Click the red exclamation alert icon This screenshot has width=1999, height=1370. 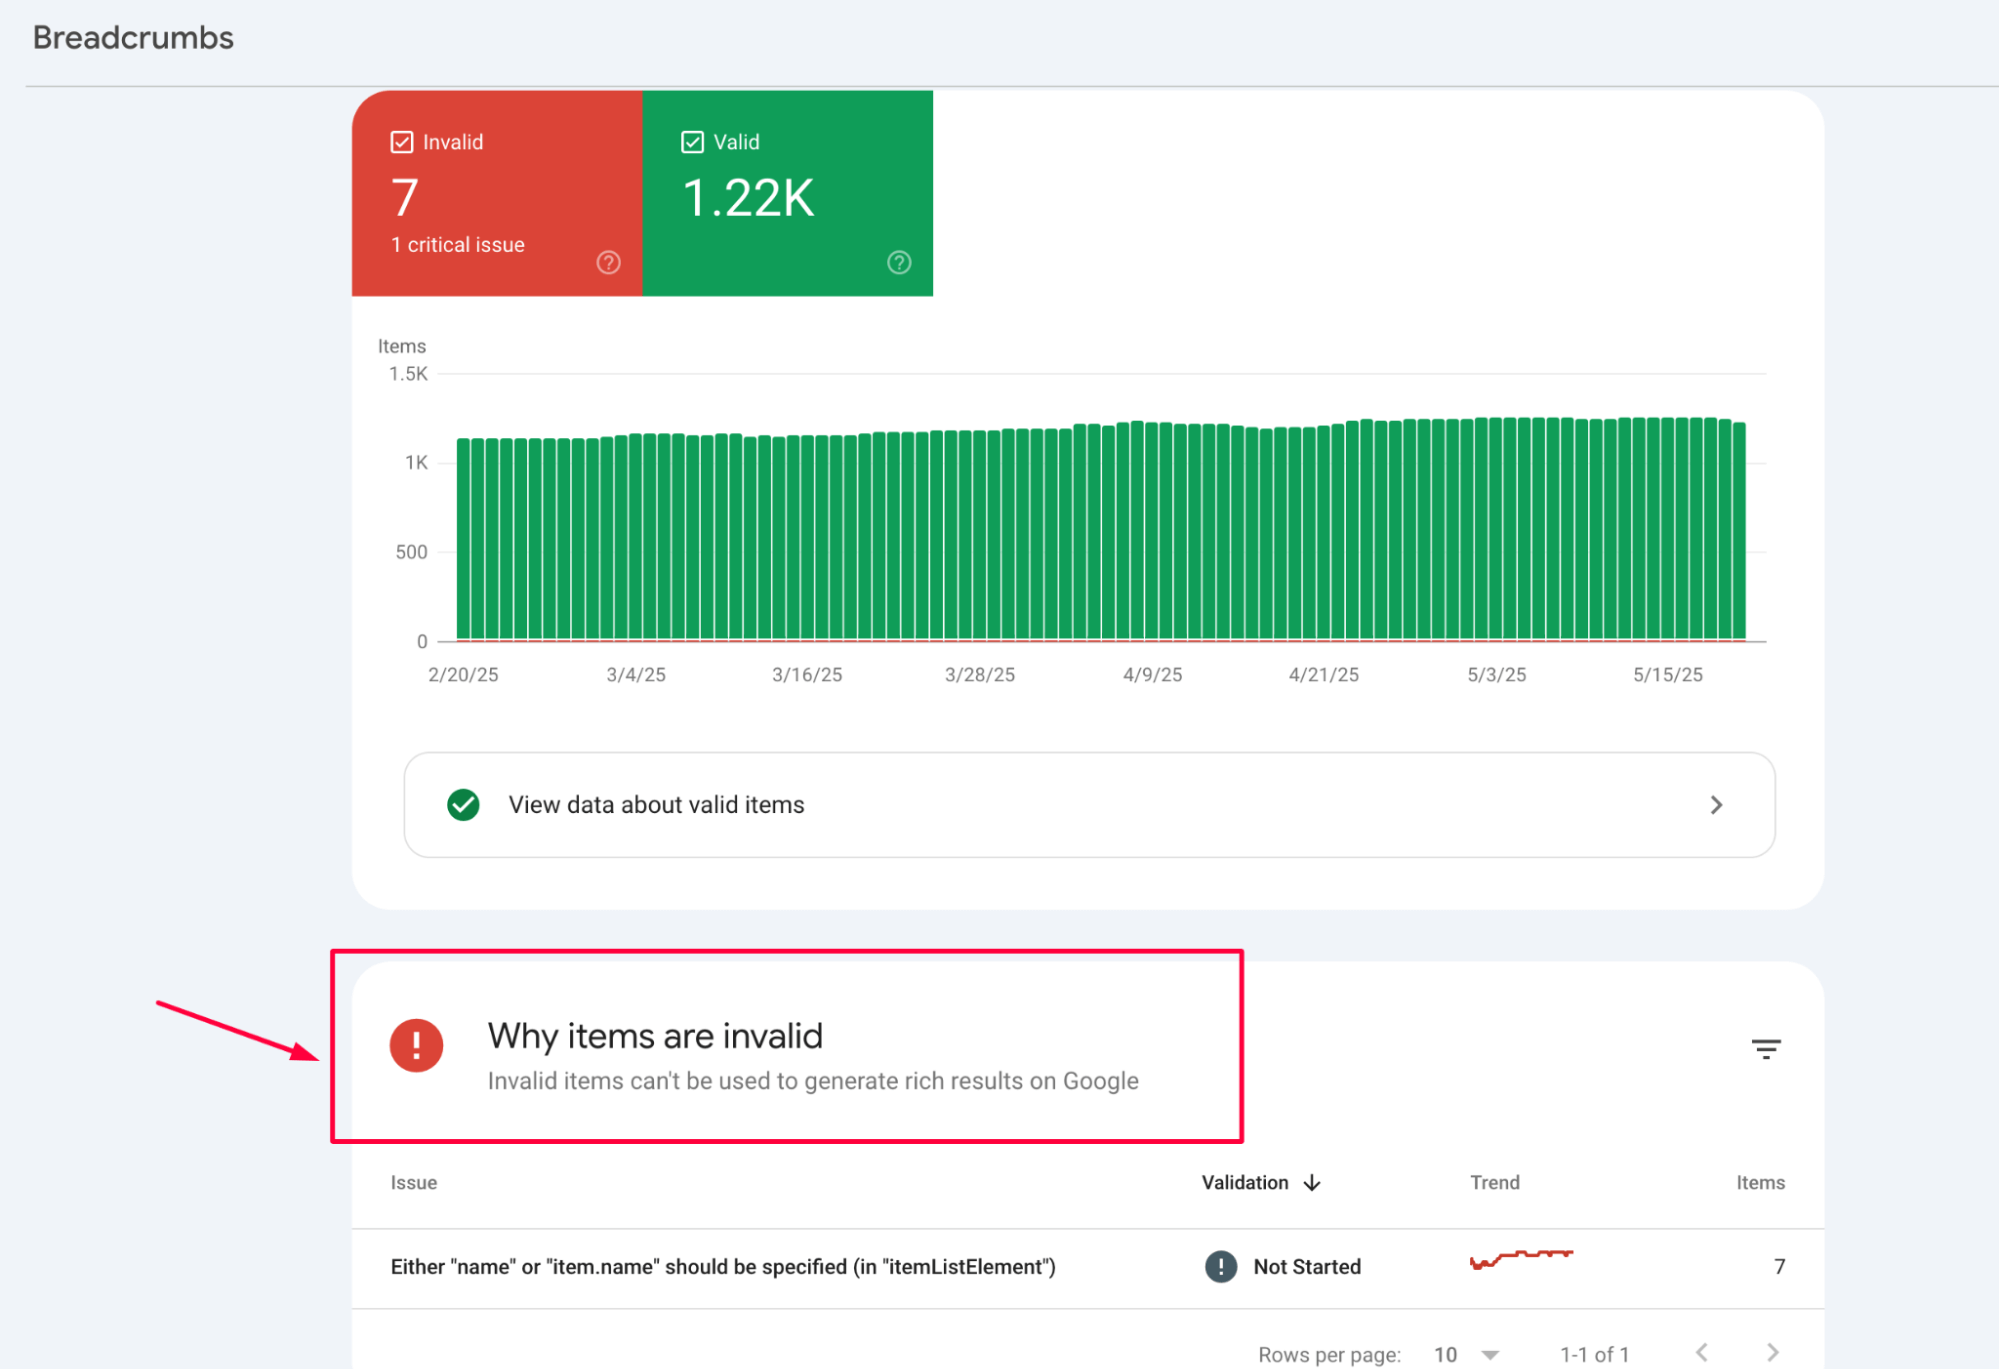(416, 1045)
